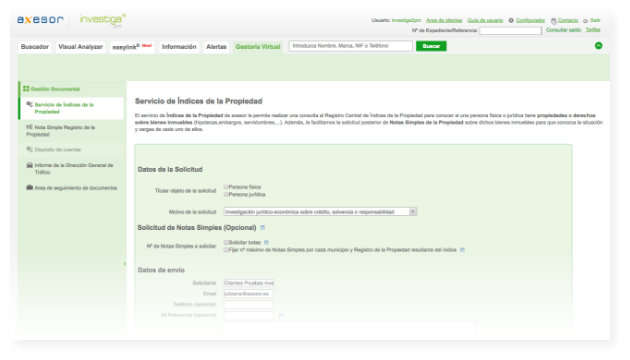Click the Configurador gear icon
Viewport: 630px width, 360px height.
point(511,20)
